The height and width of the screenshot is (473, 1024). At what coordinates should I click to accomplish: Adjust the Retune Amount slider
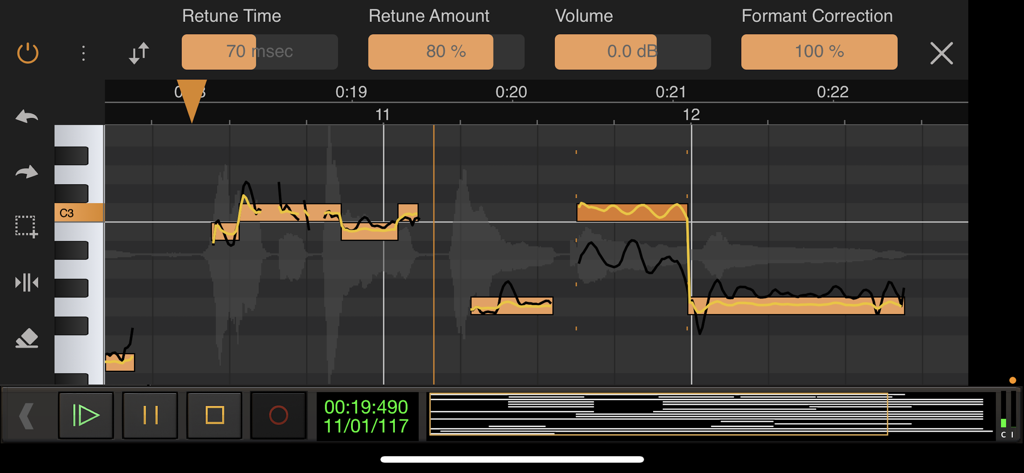coord(446,52)
